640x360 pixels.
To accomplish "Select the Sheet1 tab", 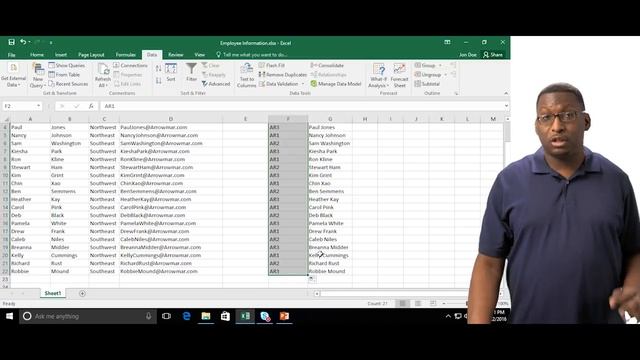I will (53, 293).
